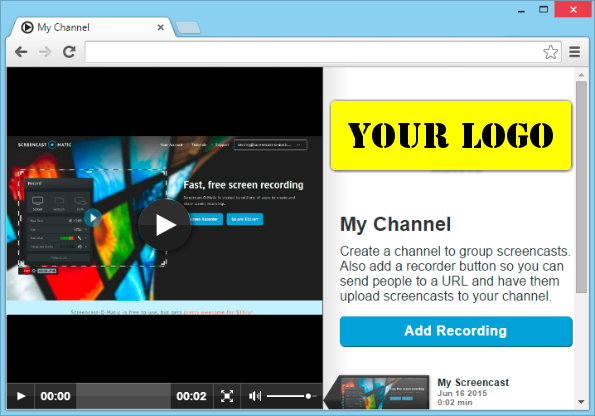The height and width of the screenshot is (416, 595).
Task: Click the scrollbar down arrow
Action: 581,402
